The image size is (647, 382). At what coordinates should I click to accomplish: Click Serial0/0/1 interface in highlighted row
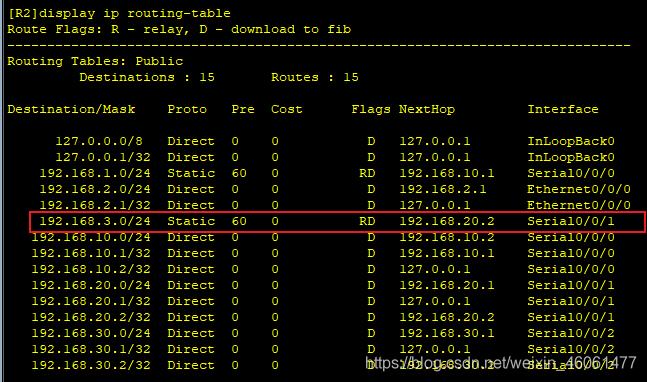[571, 222]
